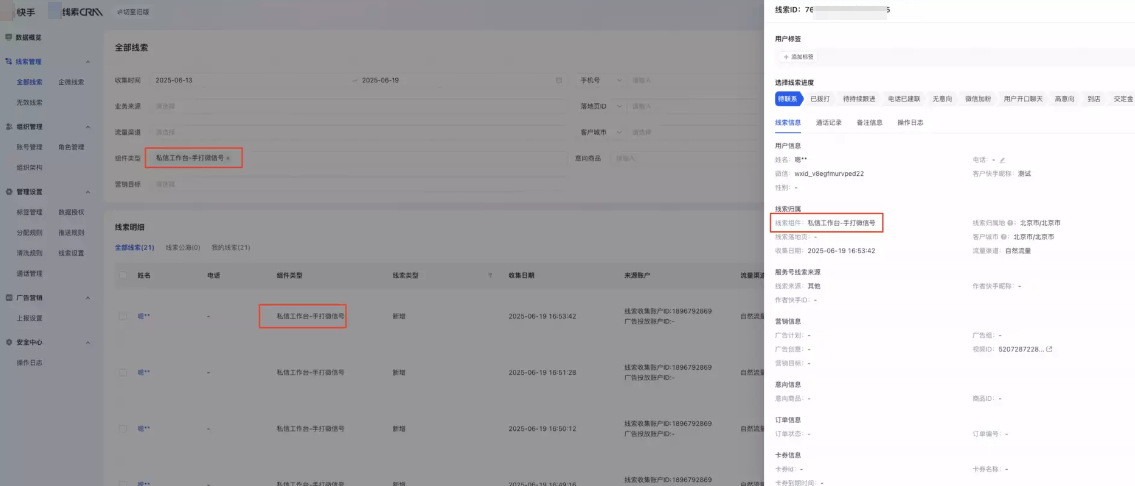Open the calendar icon in 收集时间 range
The height and width of the screenshot is (486, 1135).
(558, 80)
